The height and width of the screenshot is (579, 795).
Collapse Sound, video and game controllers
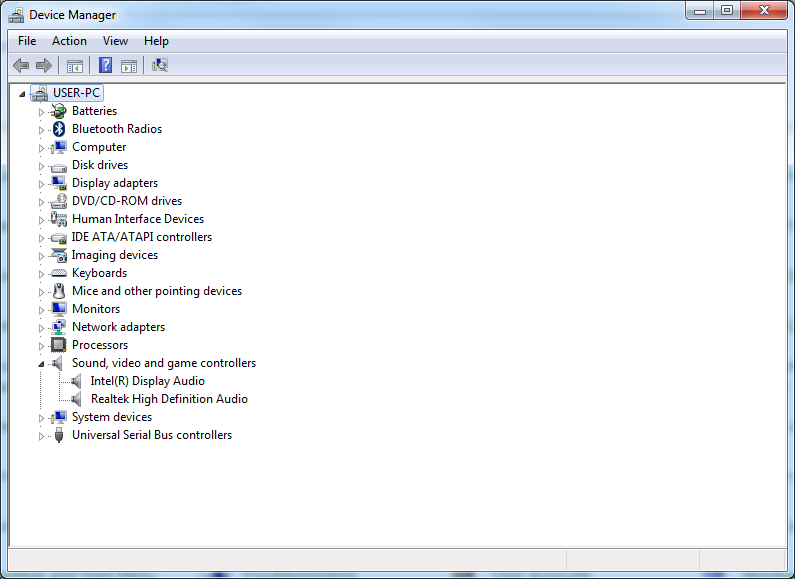click(x=41, y=364)
